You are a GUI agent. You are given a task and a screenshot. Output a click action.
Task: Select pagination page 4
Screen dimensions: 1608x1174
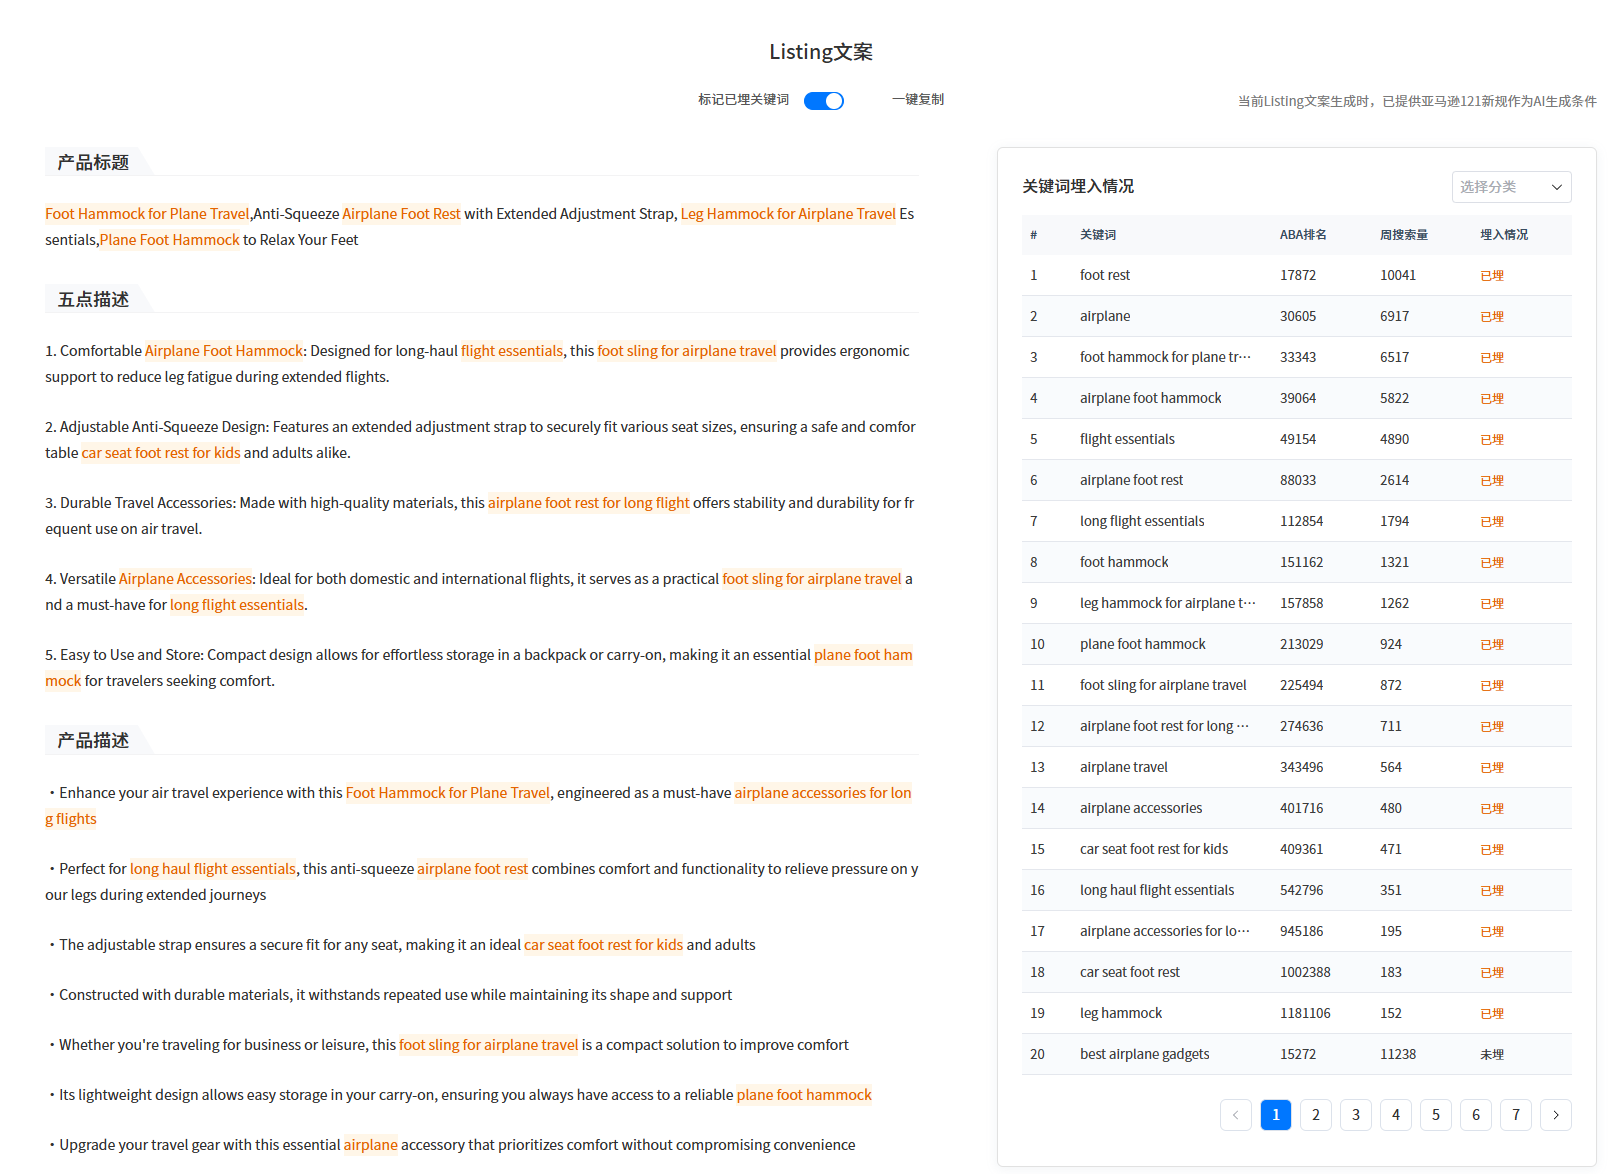point(1396,1115)
